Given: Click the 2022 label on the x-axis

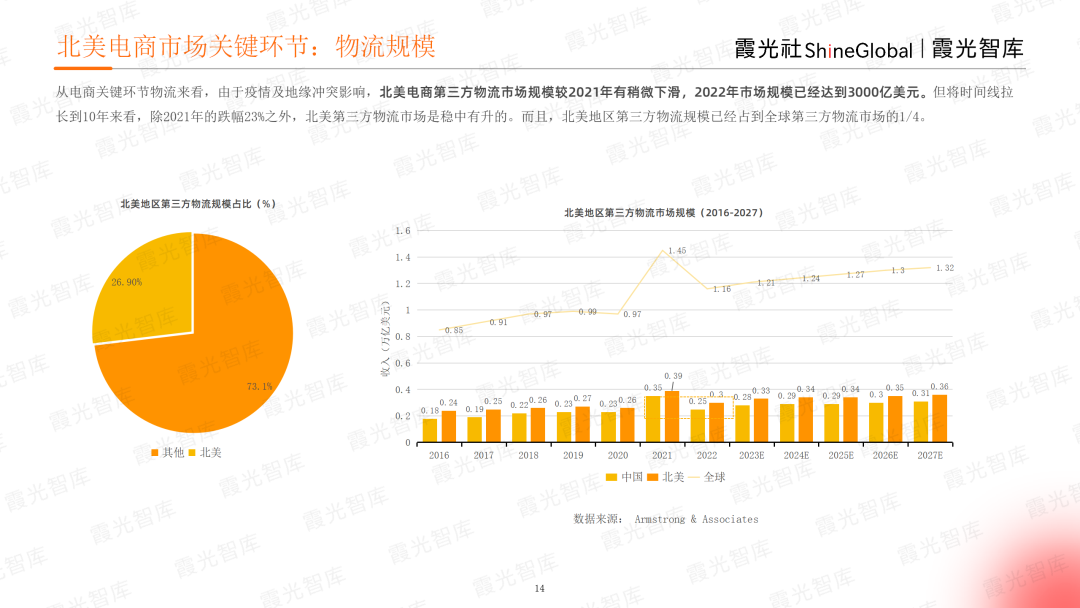Looking at the screenshot, I should (x=708, y=454).
